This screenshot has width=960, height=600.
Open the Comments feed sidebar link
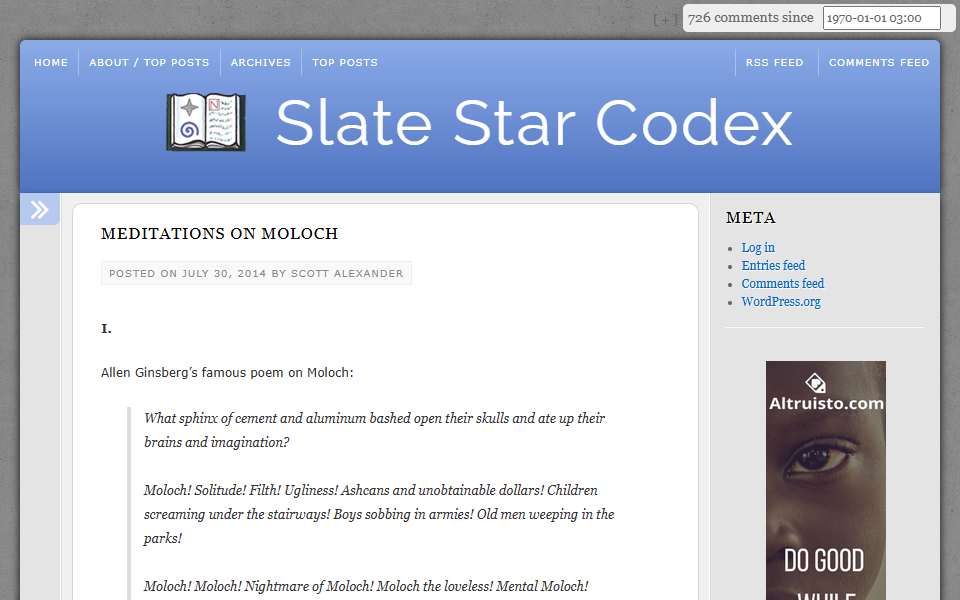(x=782, y=283)
